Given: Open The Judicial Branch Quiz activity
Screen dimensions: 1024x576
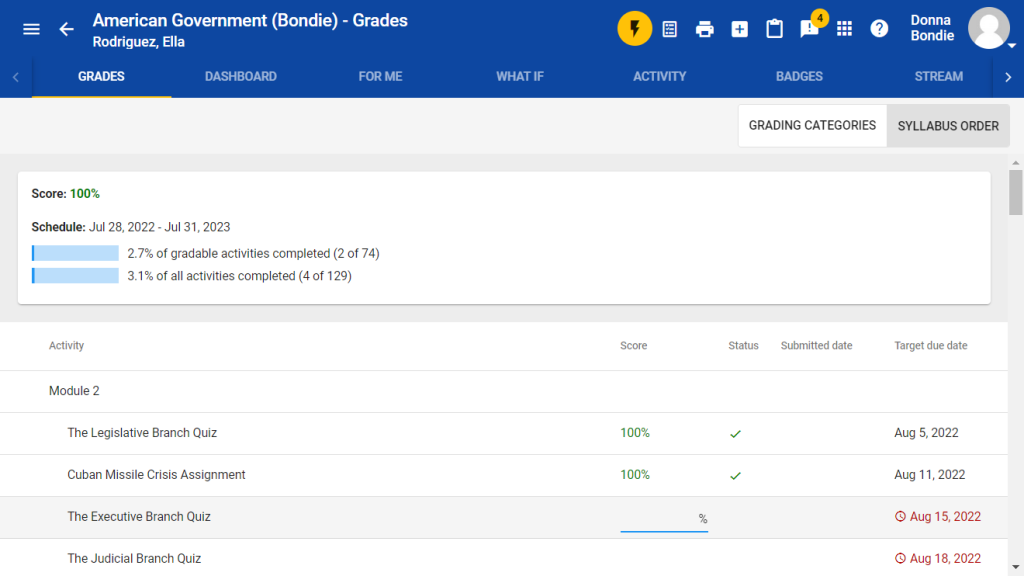Looking at the screenshot, I should (134, 559).
